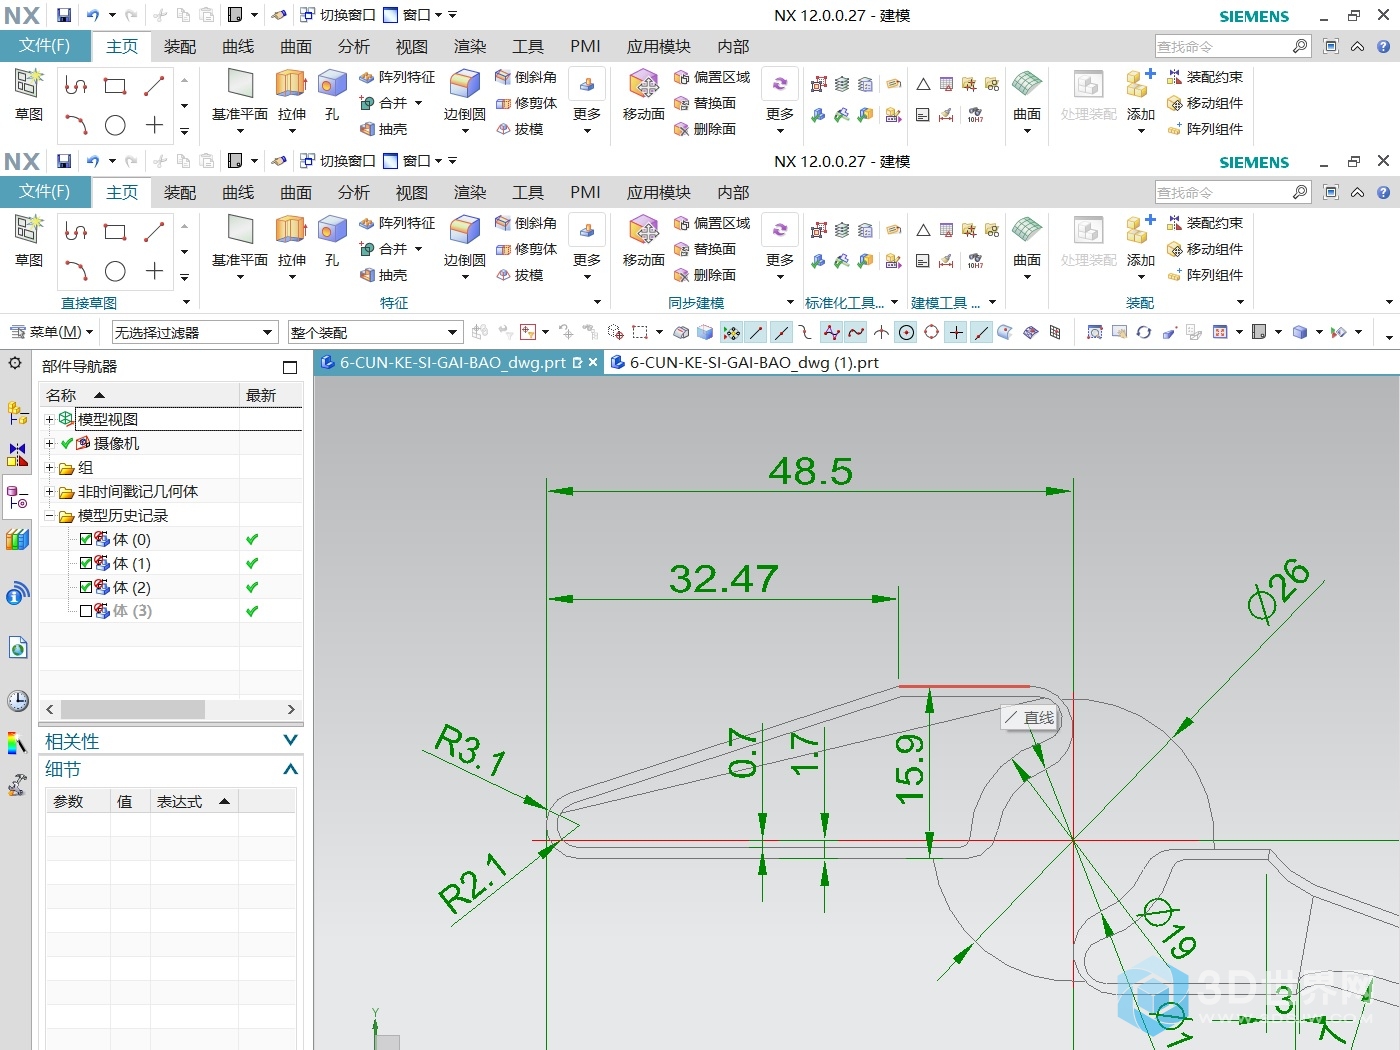Toggle the Point on Curve snap option
Screen dimensions: 1400x1050
(x=982, y=332)
